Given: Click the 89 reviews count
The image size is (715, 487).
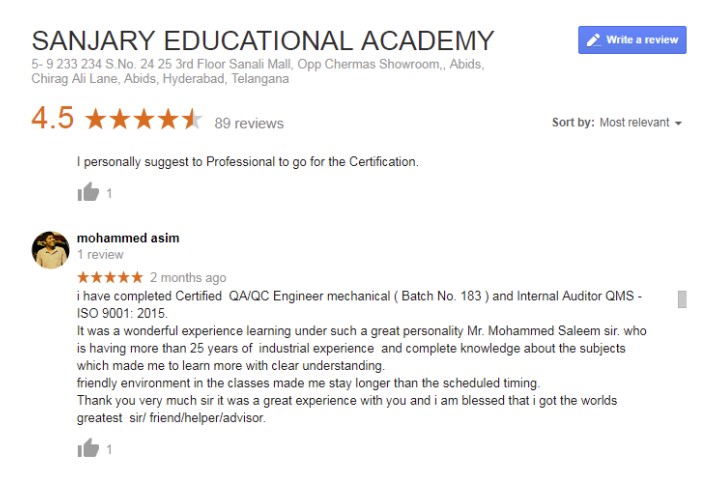Looking at the screenshot, I should tap(249, 123).
